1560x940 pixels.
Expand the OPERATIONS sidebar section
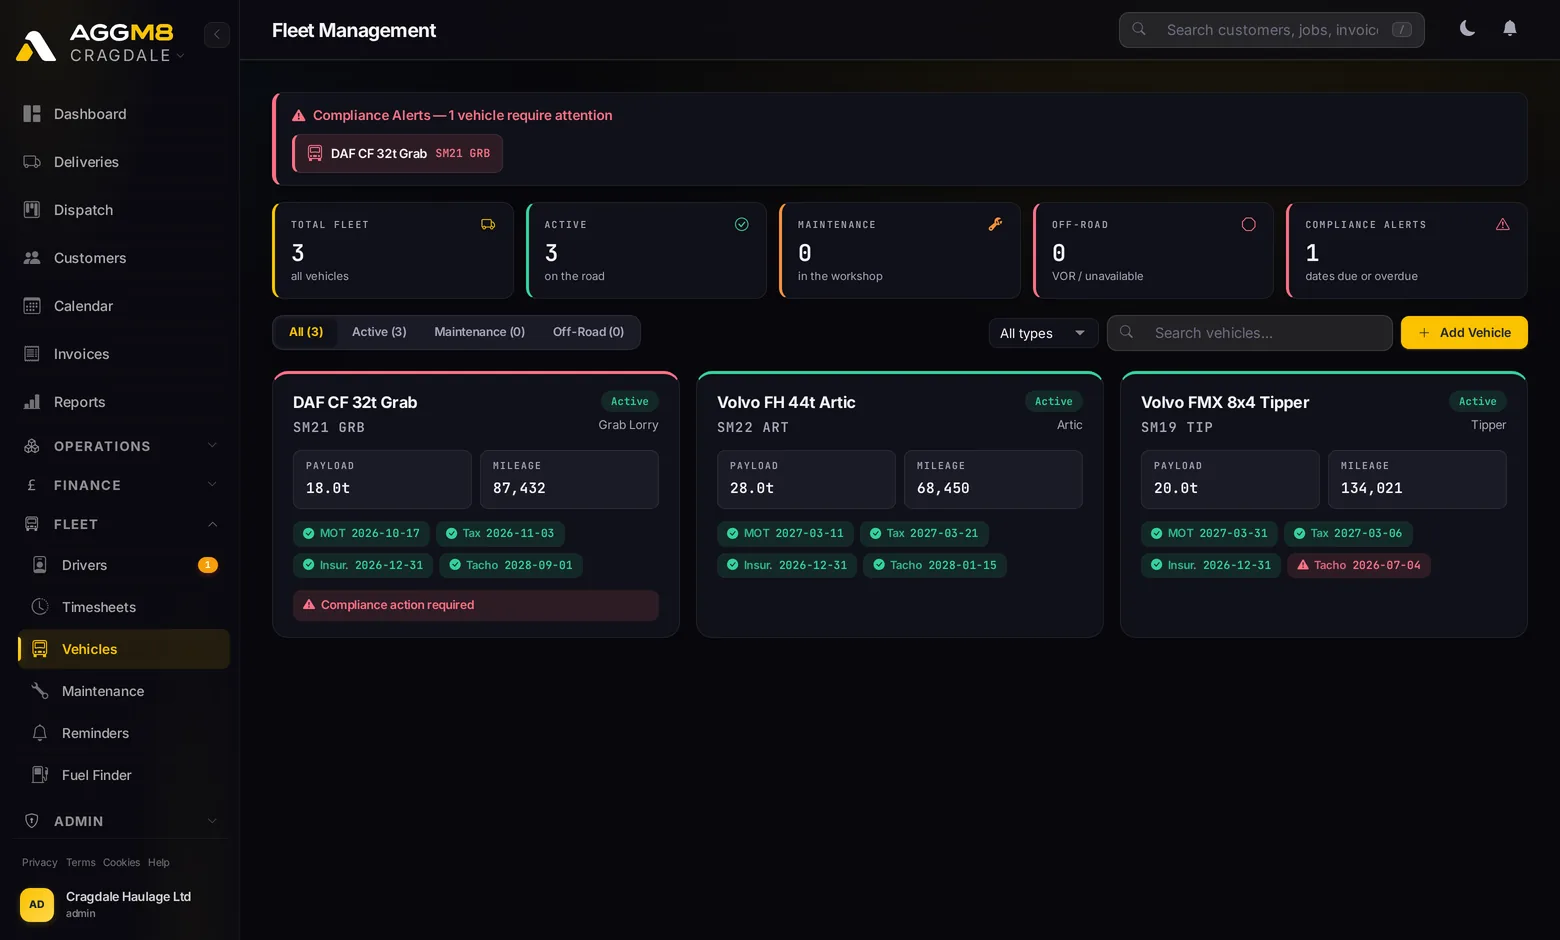click(x=121, y=446)
